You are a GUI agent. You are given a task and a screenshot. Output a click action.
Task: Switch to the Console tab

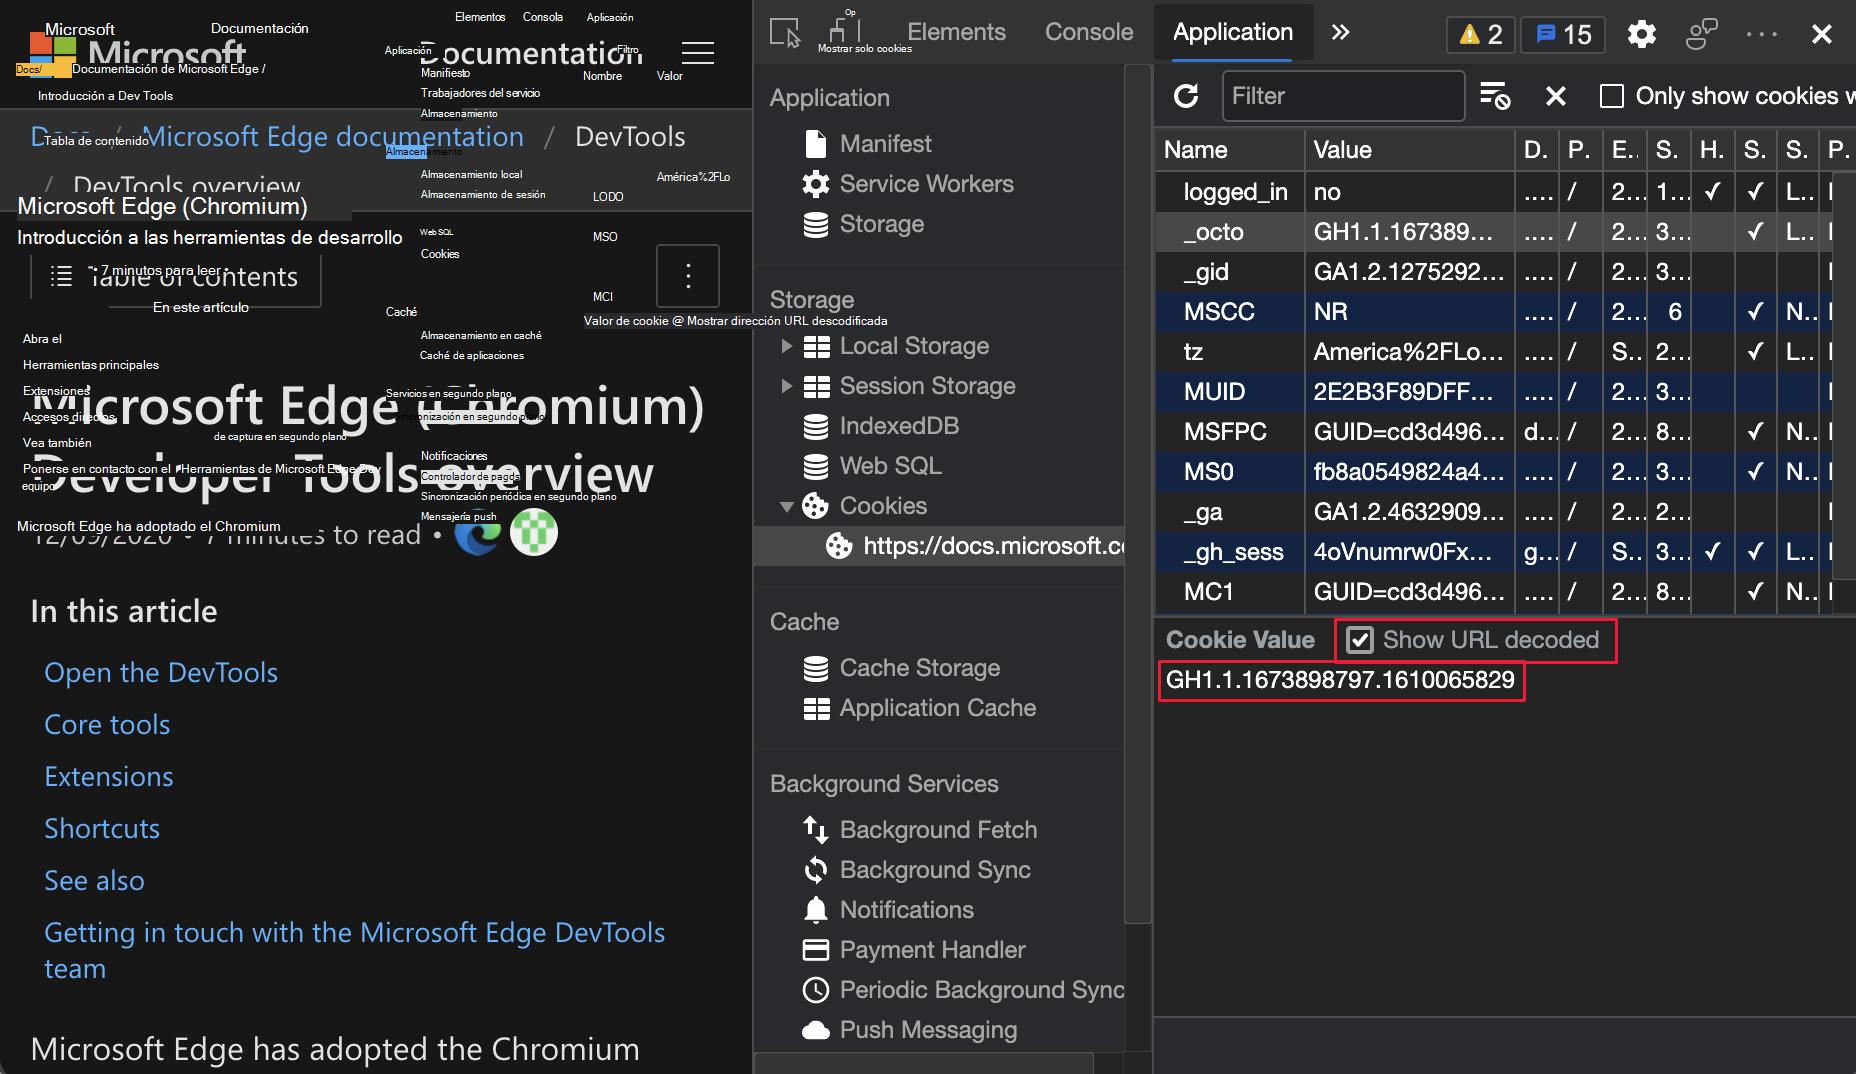1089,32
